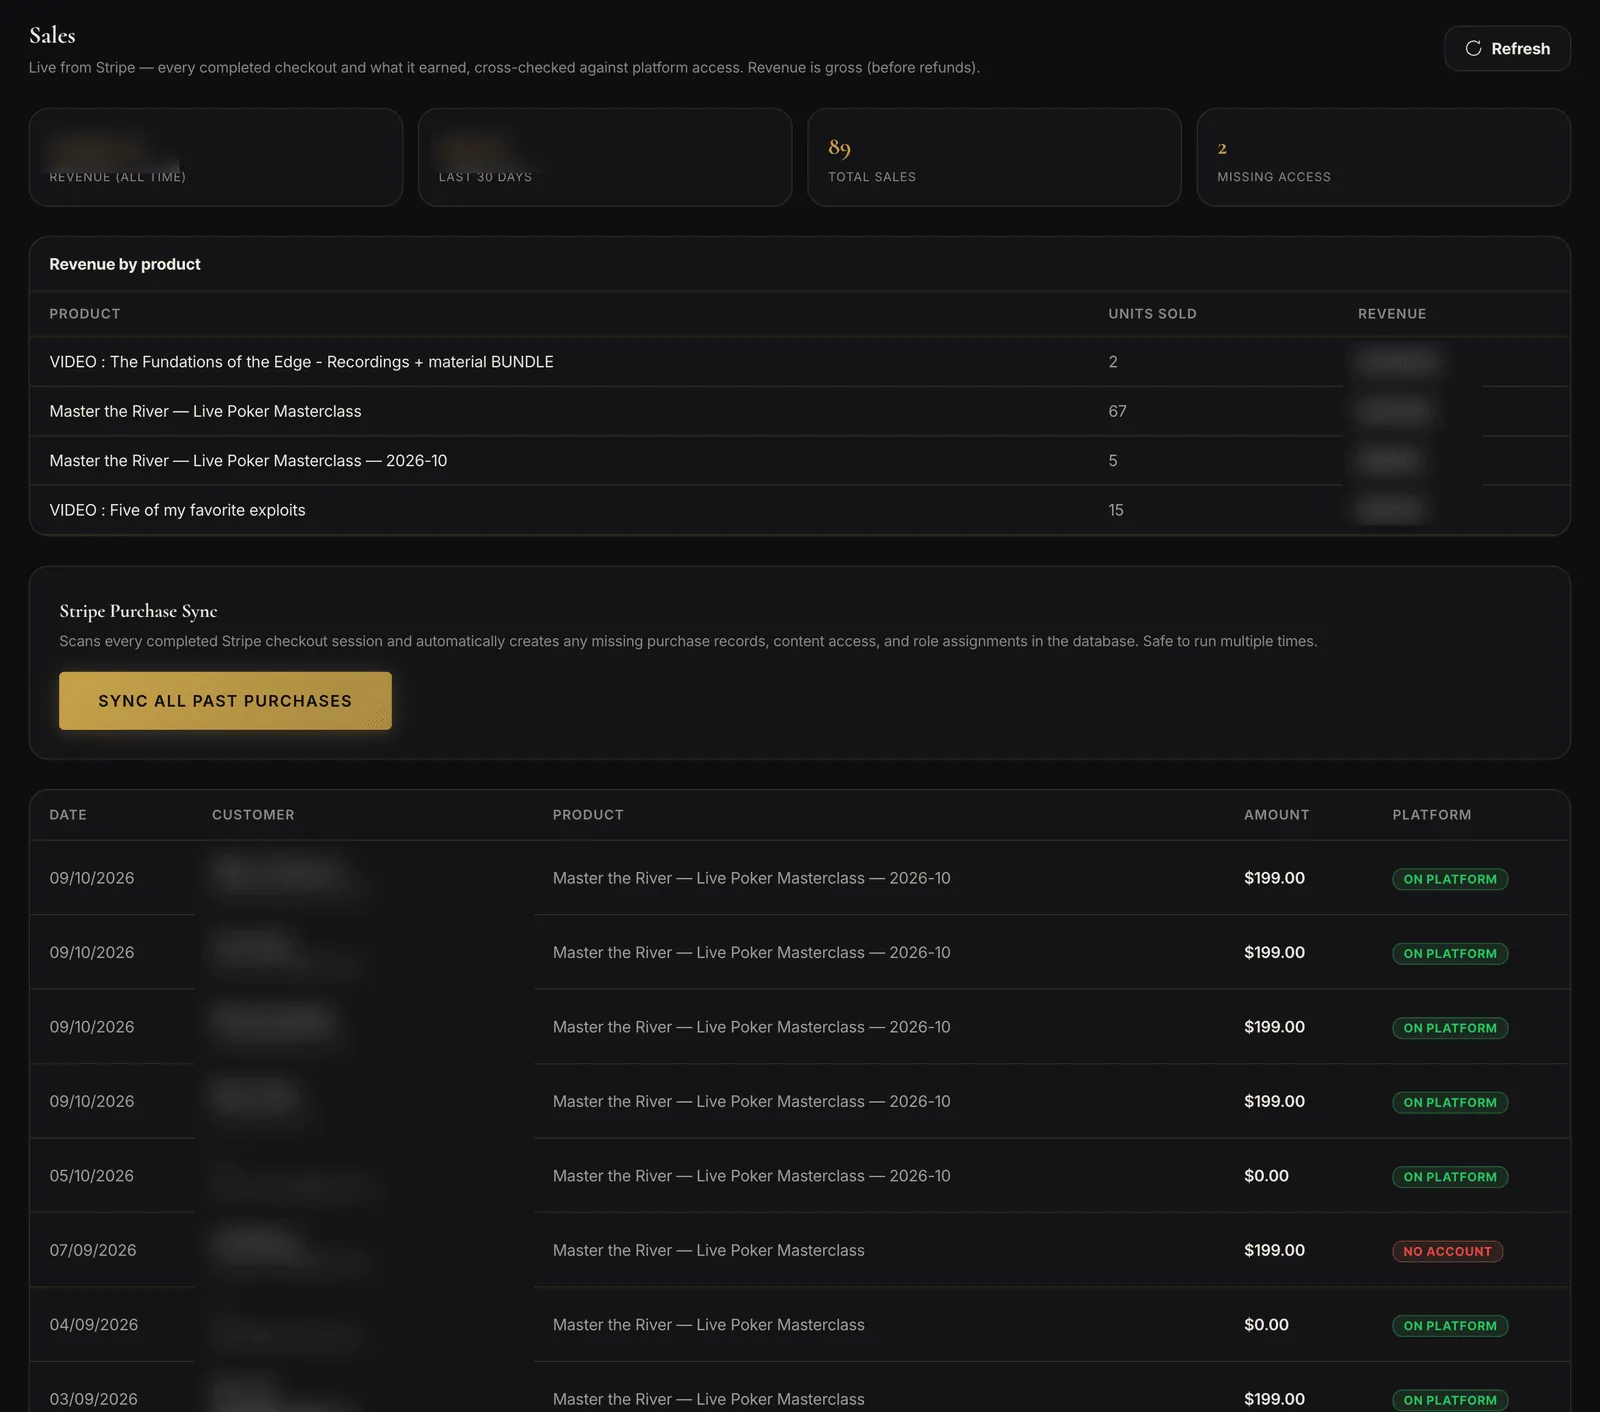Click Sync All Past Purchases button

225,700
